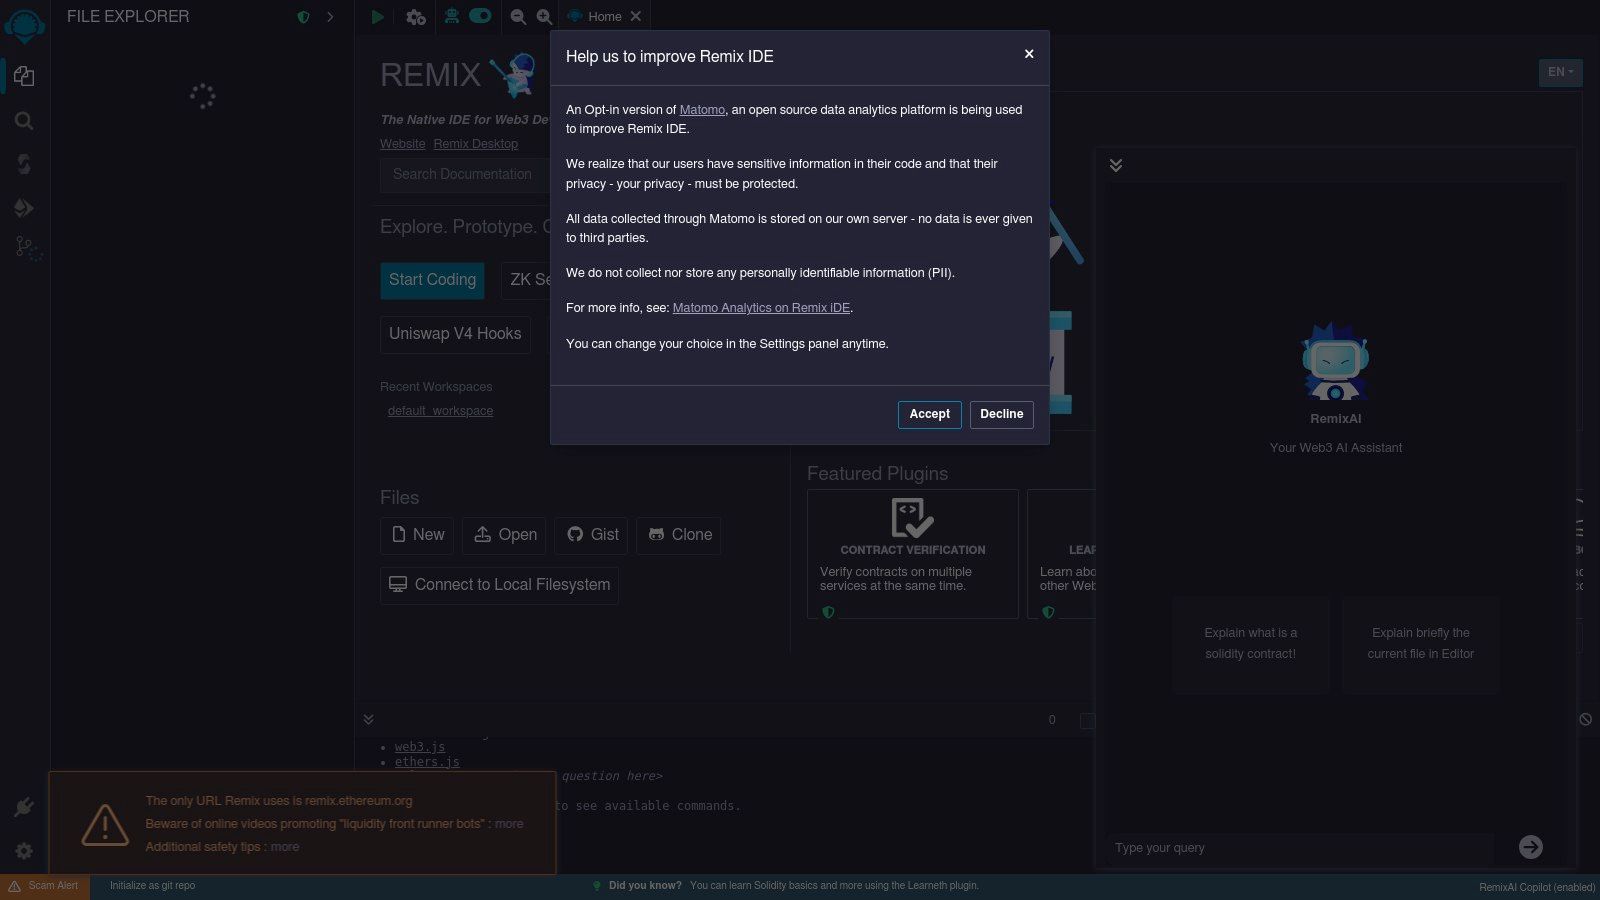This screenshot has height=900, width=1600.
Task: Click the zoom out magnifier icon
Action: click(x=518, y=17)
